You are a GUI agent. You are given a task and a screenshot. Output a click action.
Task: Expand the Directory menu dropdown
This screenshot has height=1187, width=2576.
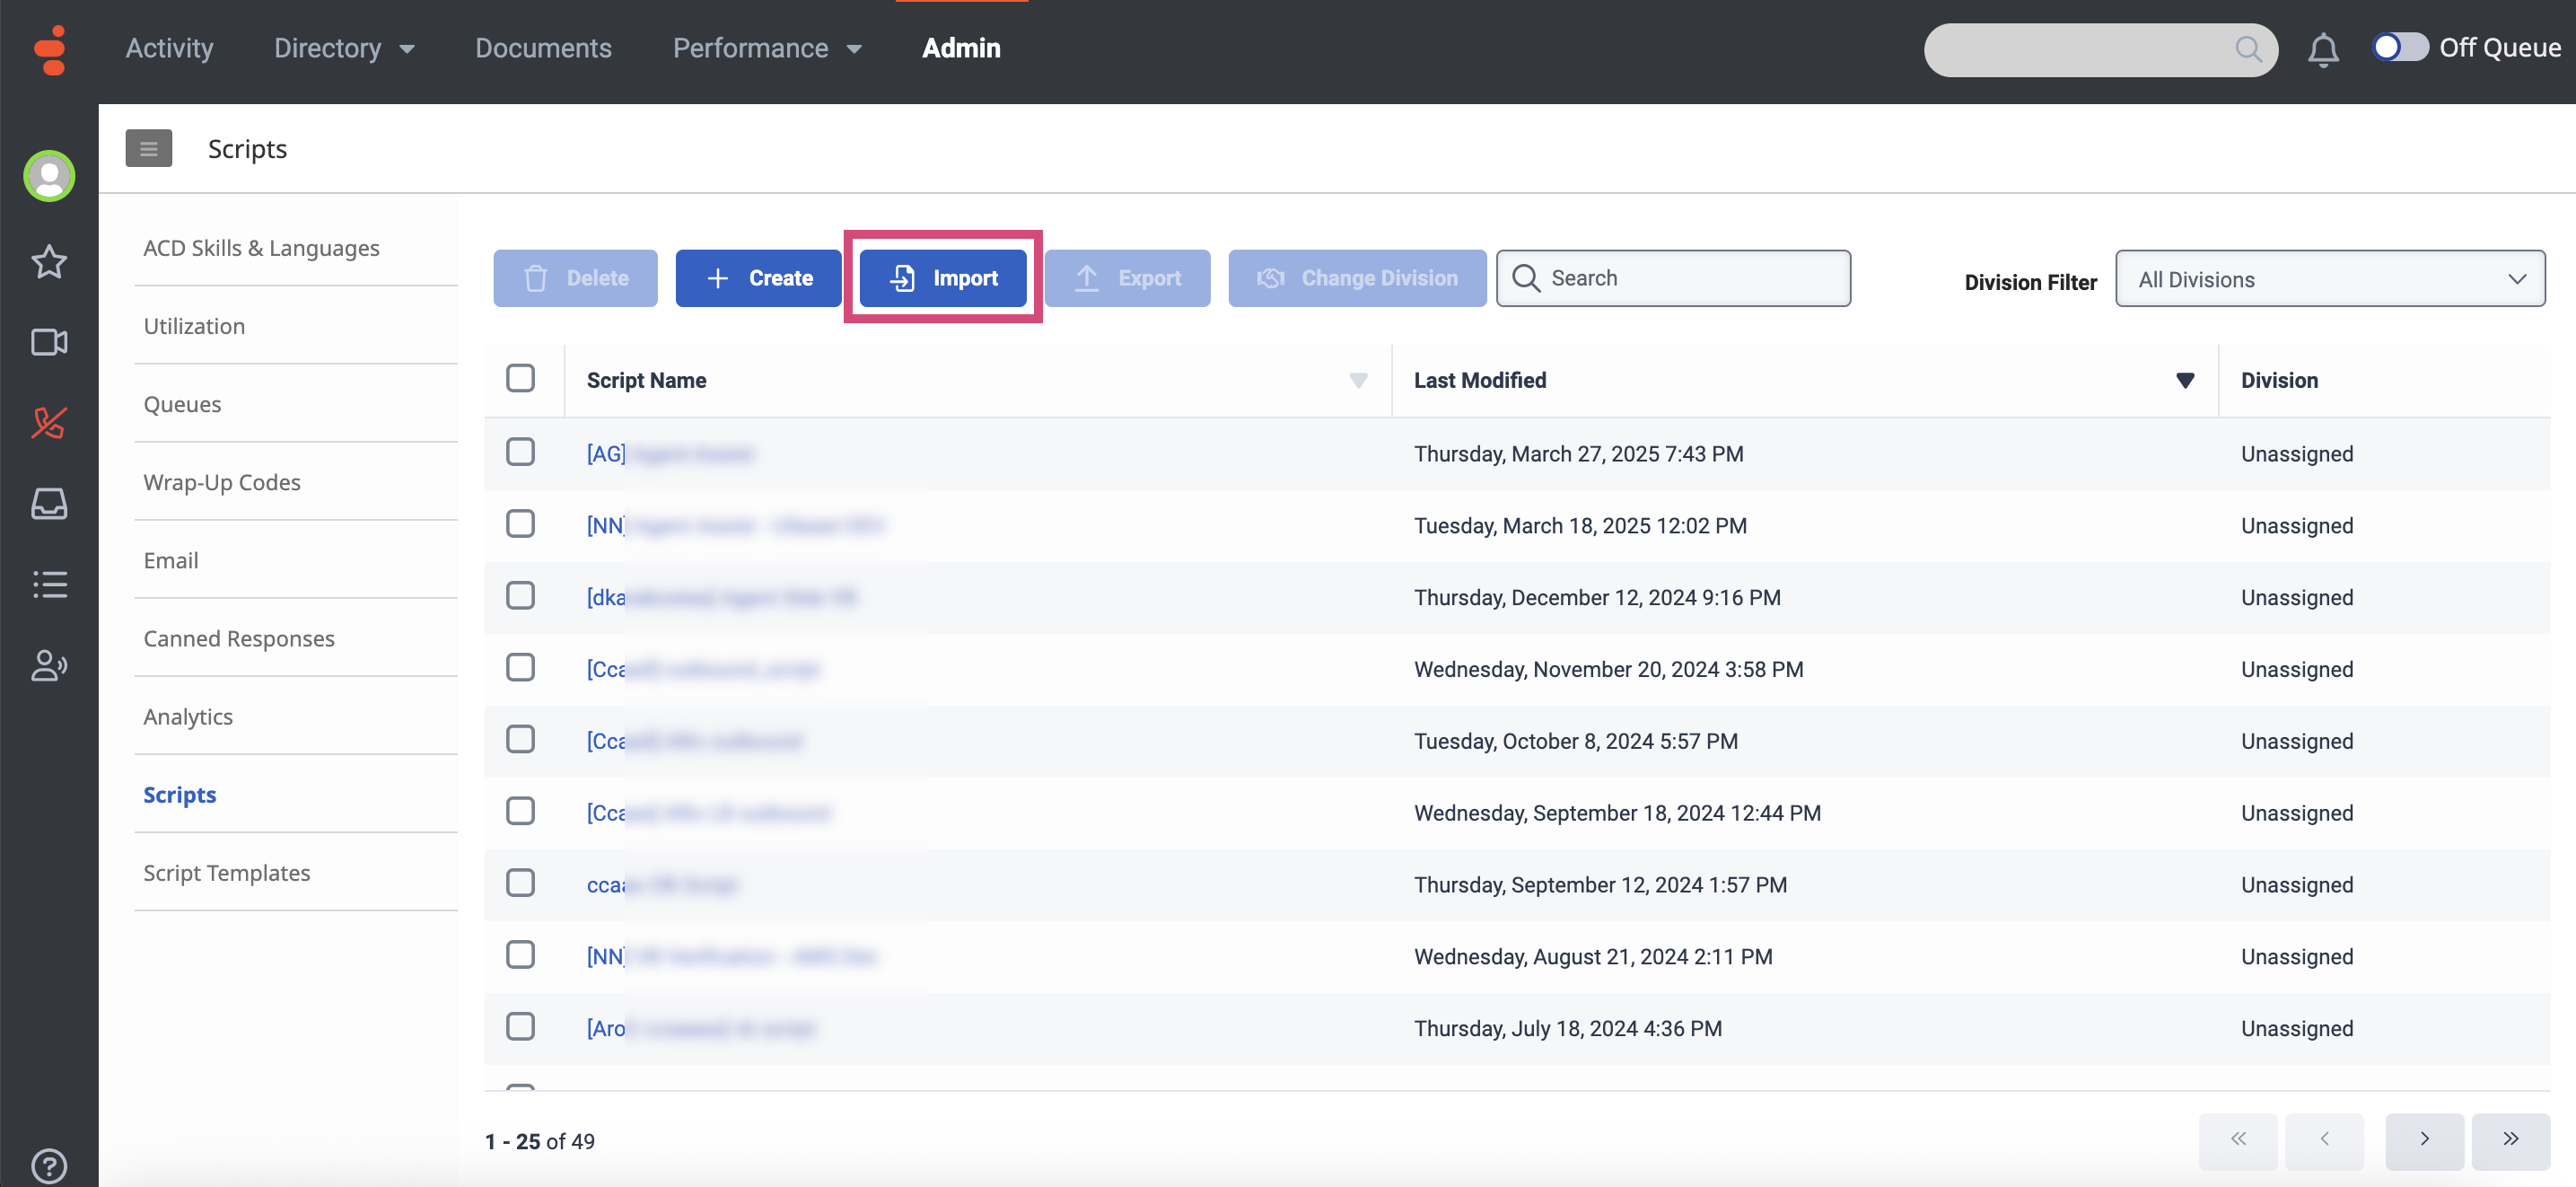click(344, 48)
